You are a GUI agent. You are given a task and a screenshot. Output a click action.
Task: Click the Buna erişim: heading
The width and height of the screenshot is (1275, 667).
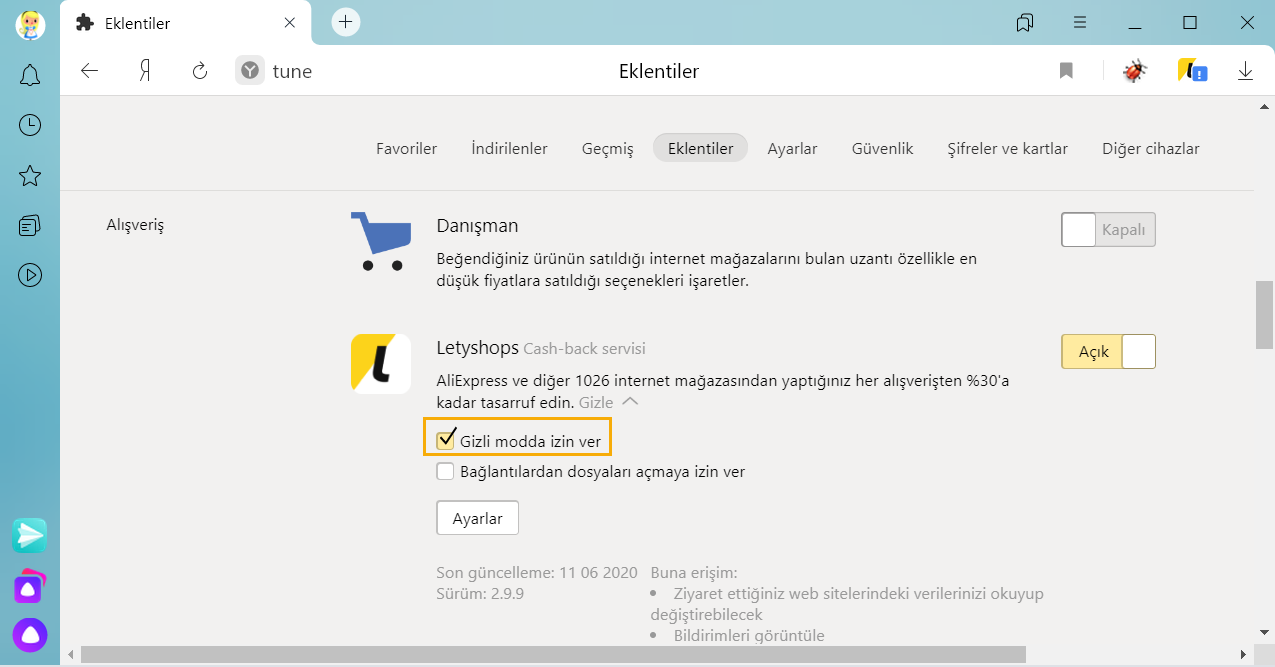(694, 573)
